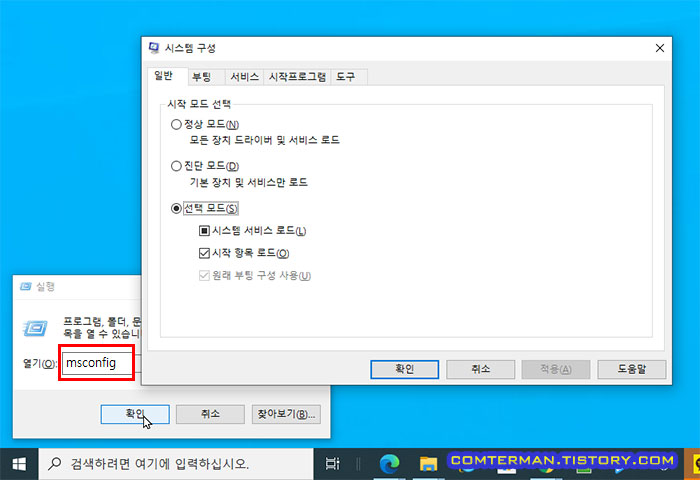Confirm with 확인 in 시스템 구성
Image resolution: width=700 pixels, height=480 pixels.
[x=404, y=369]
